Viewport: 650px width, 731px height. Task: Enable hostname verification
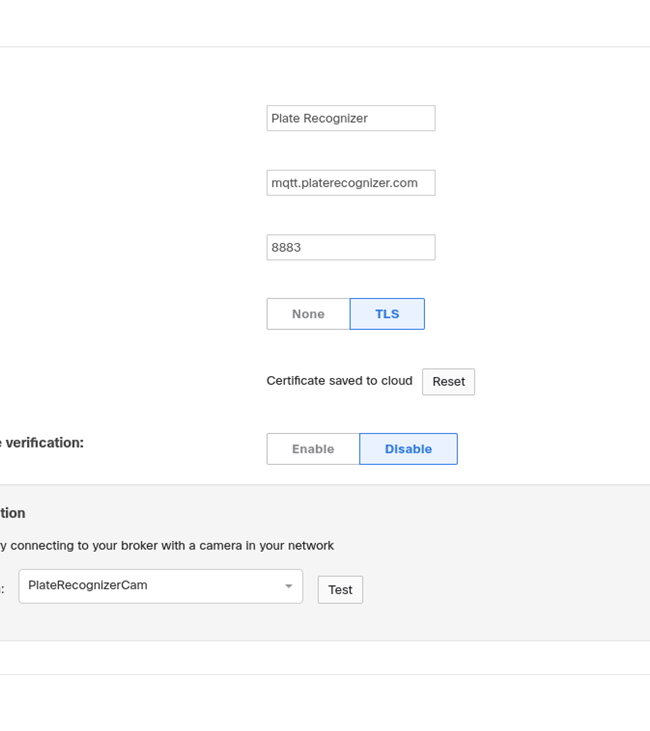point(313,449)
